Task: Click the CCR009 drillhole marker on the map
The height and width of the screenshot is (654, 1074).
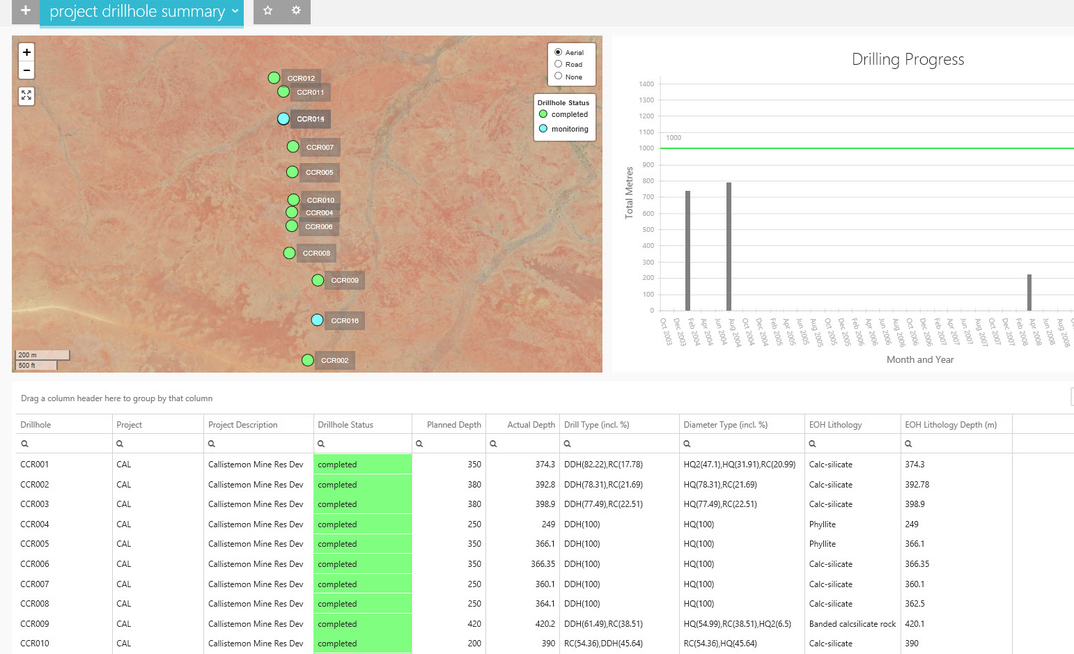Action: coord(318,280)
